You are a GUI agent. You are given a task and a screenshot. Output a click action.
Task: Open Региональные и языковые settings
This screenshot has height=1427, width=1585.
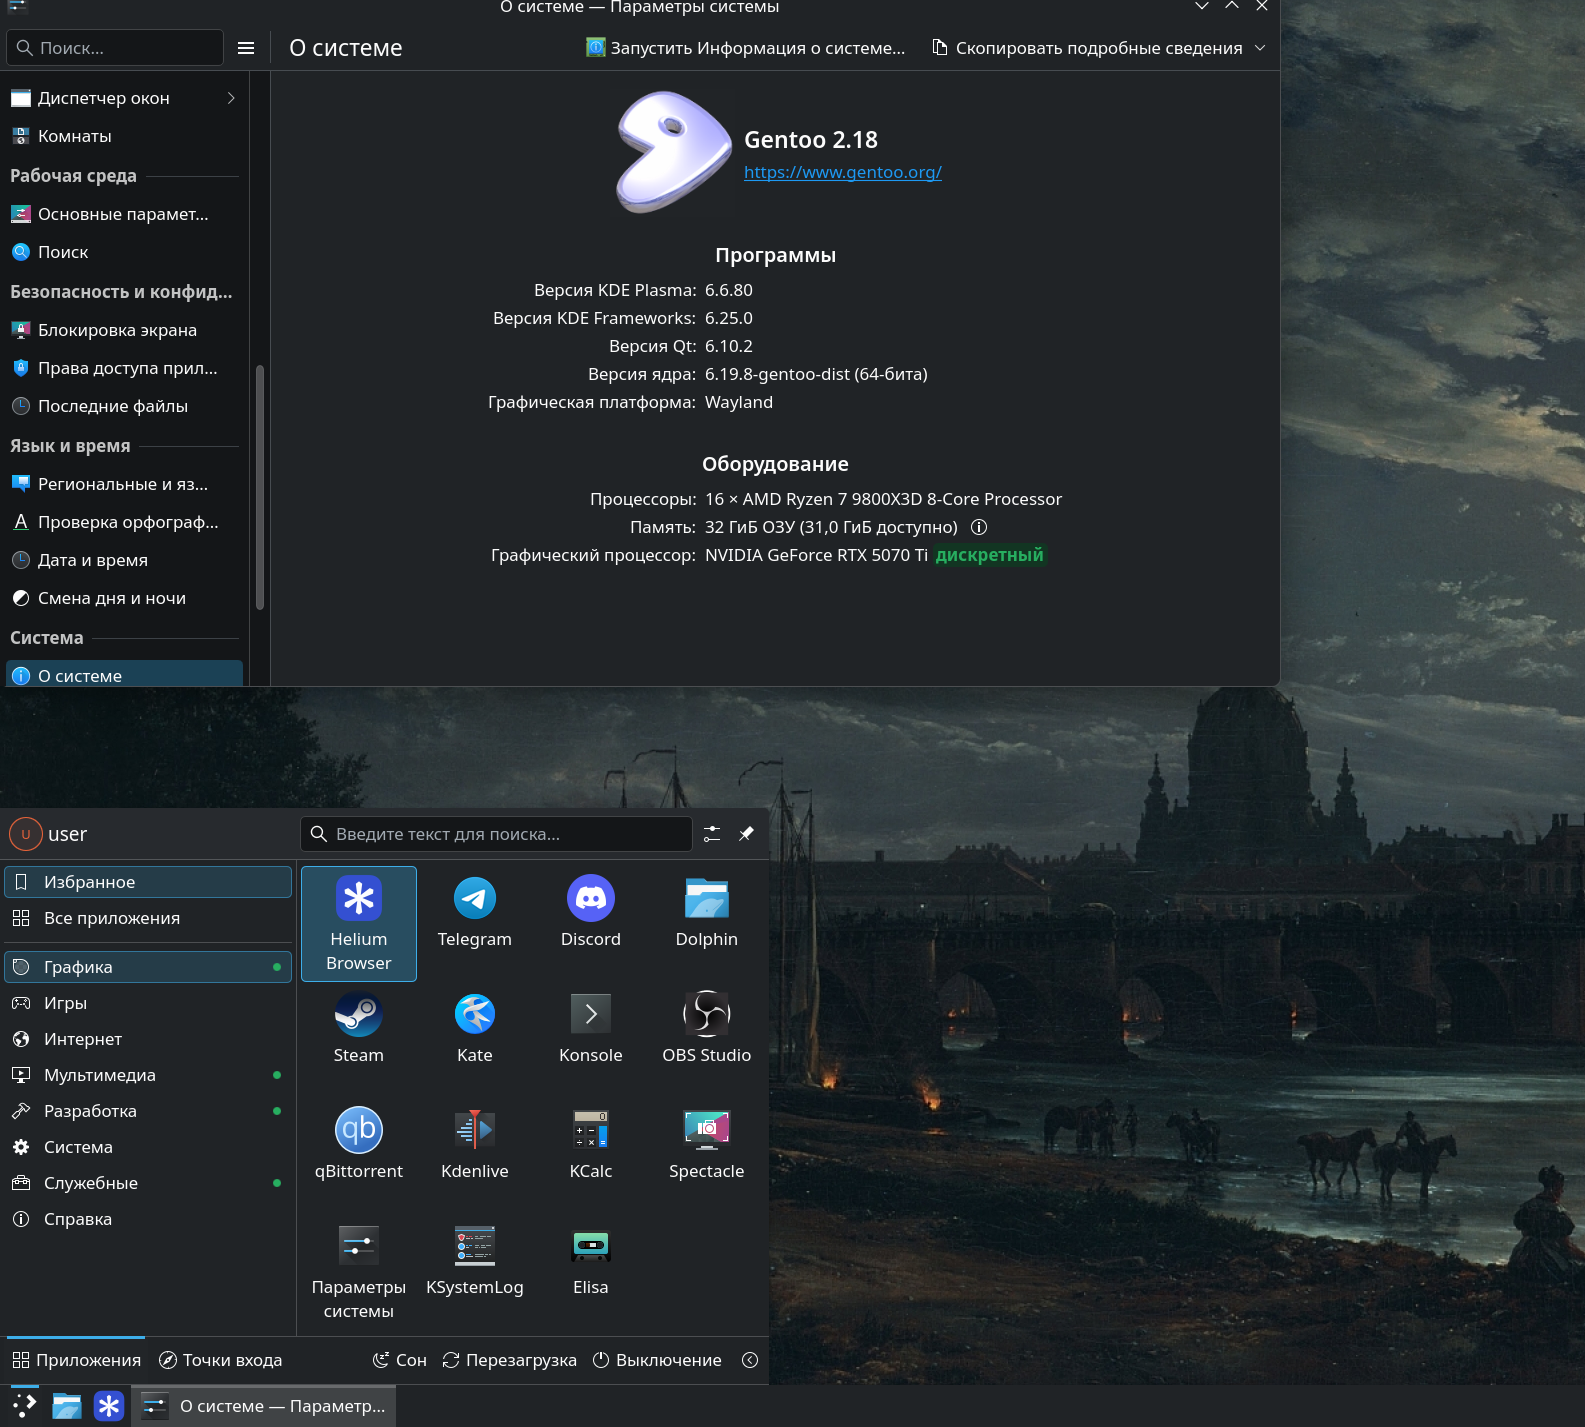click(x=124, y=484)
